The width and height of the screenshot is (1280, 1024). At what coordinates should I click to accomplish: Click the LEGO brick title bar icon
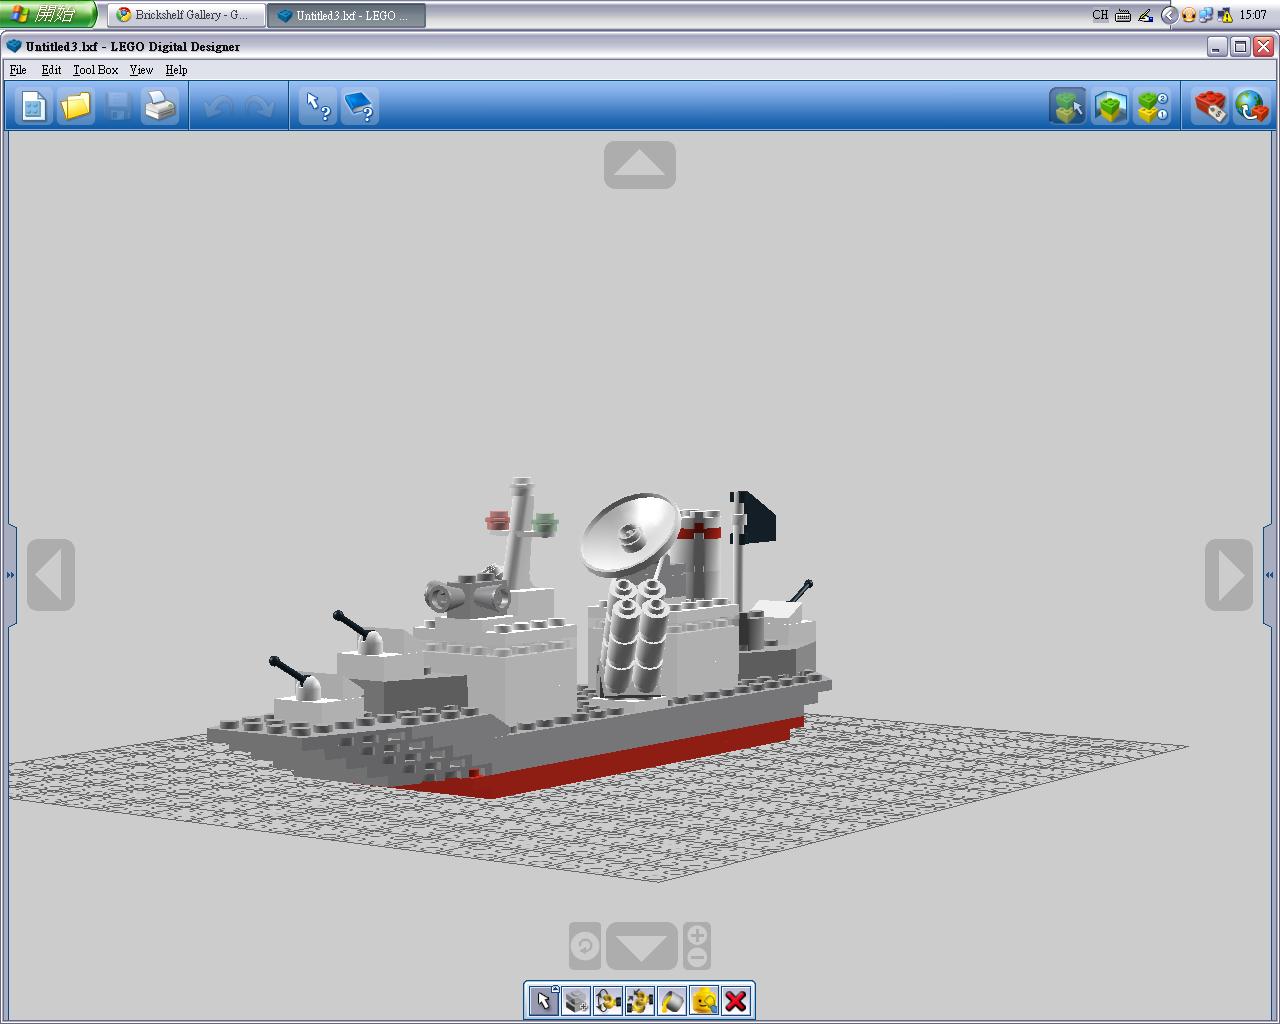click(14, 46)
